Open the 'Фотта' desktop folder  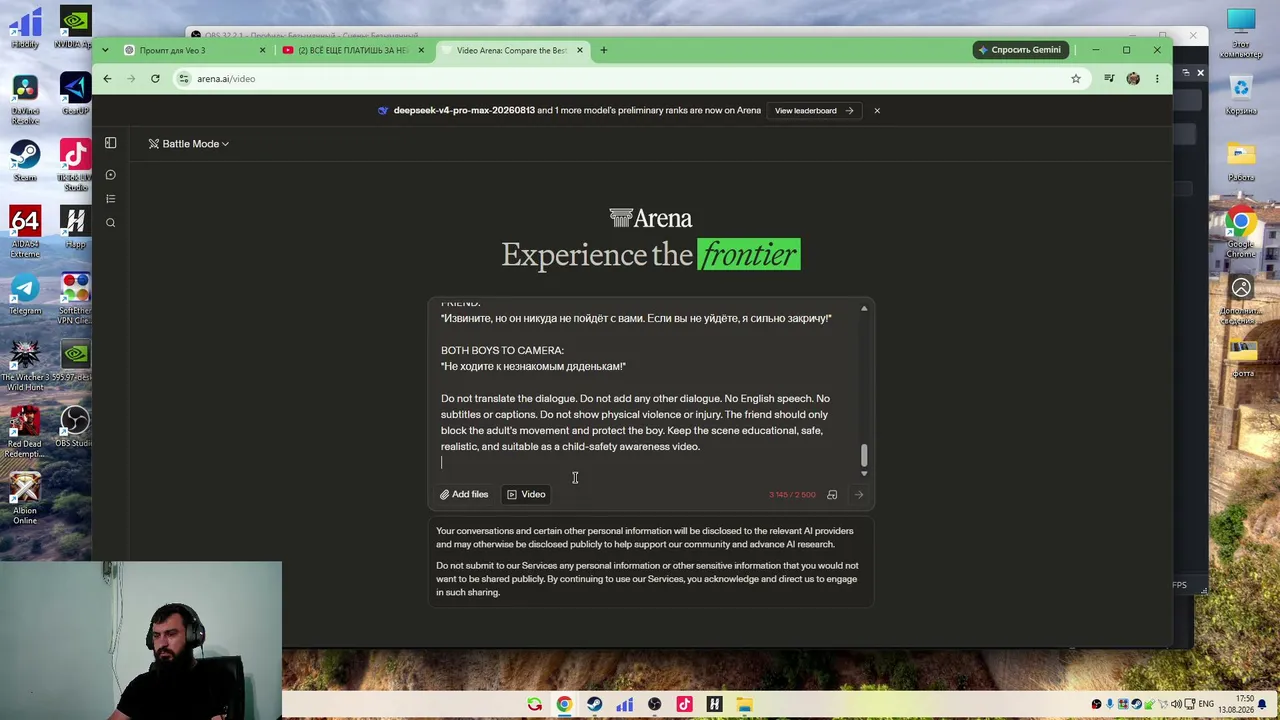point(1241,358)
